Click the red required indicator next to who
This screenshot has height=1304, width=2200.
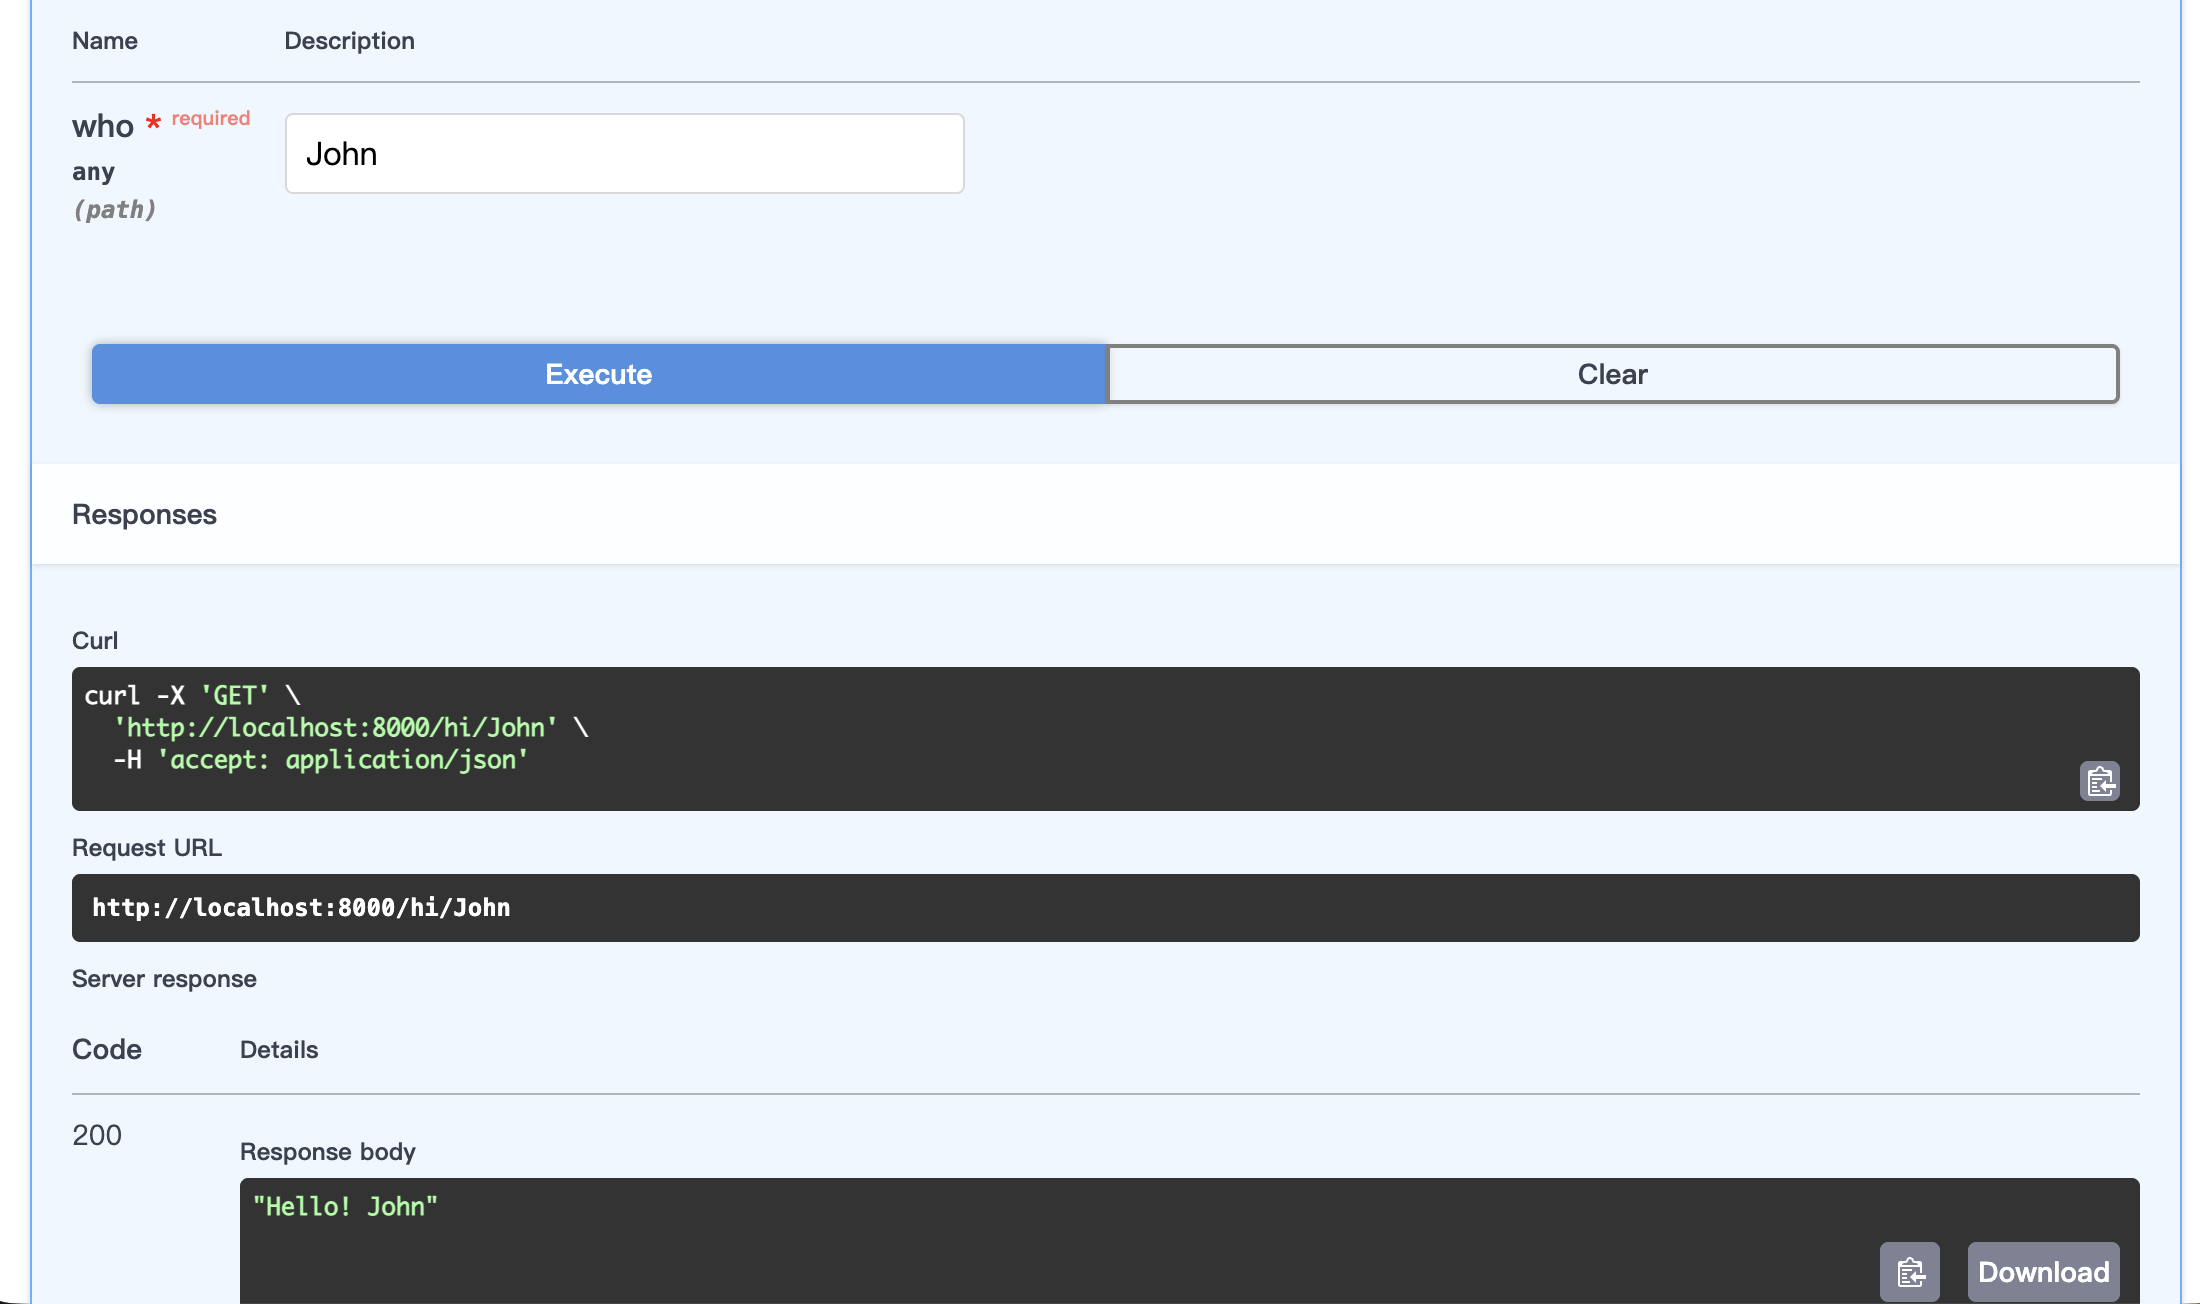pos(152,122)
